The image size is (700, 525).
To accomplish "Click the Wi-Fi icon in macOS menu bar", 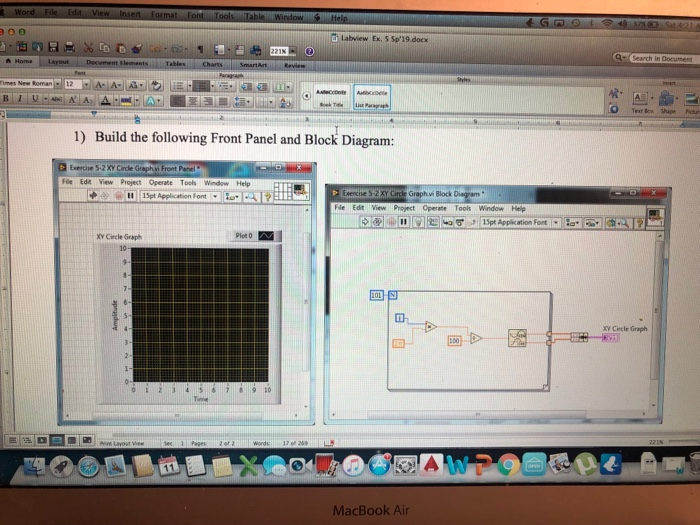I will click(606, 23).
